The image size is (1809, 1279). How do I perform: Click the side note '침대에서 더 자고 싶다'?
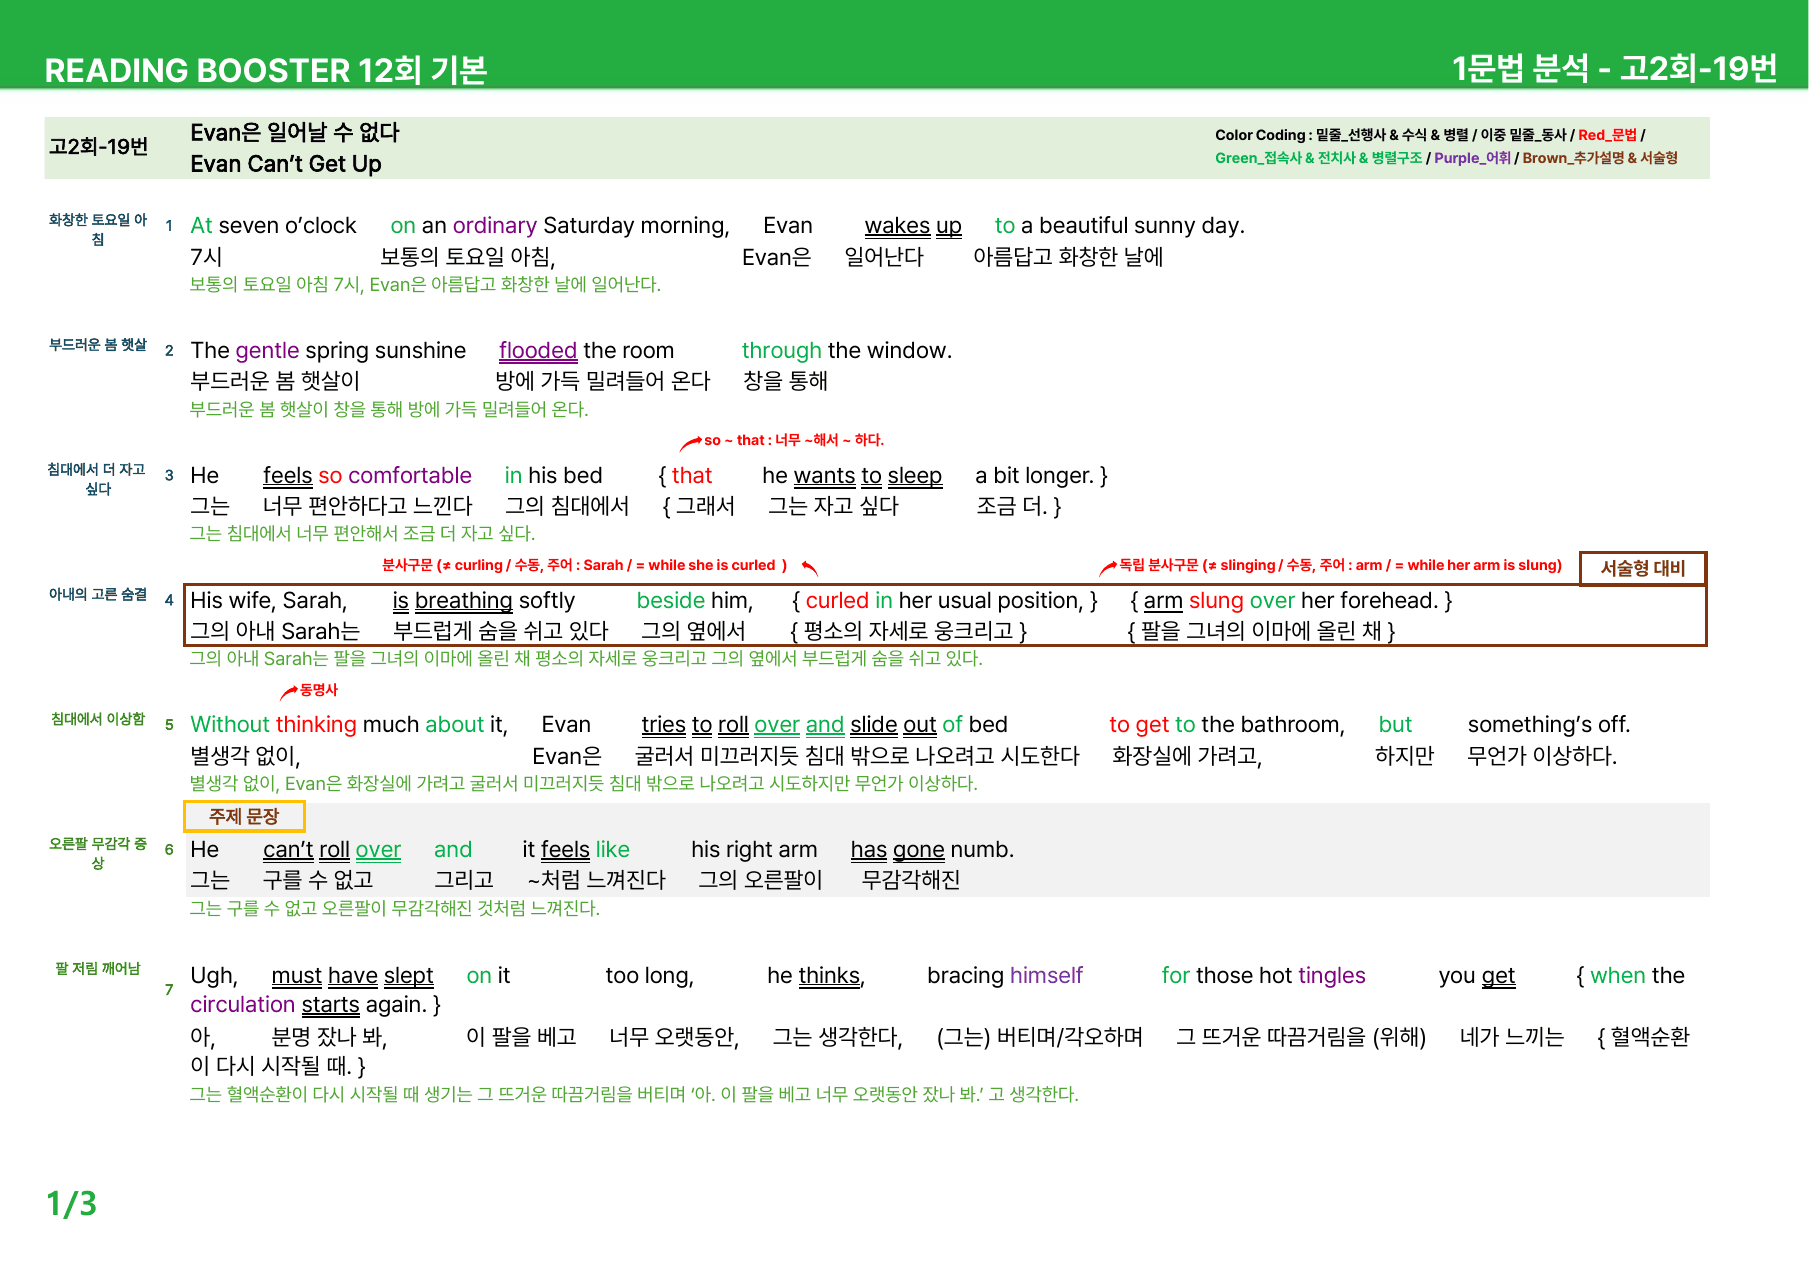[x=98, y=479]
